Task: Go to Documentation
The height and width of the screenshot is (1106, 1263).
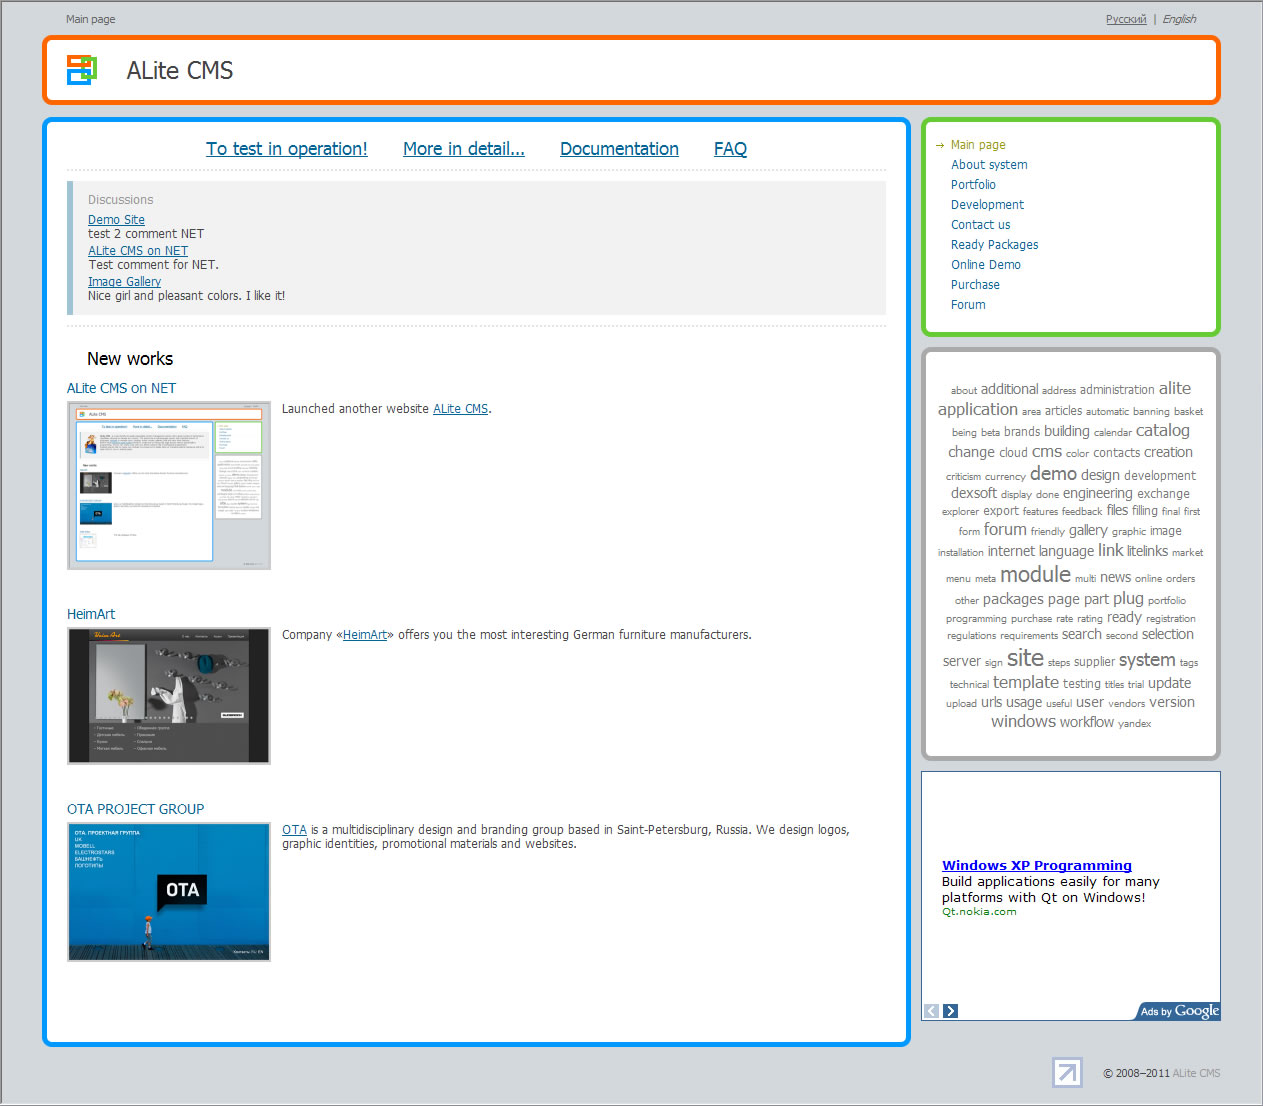Action: pos(619,149)
